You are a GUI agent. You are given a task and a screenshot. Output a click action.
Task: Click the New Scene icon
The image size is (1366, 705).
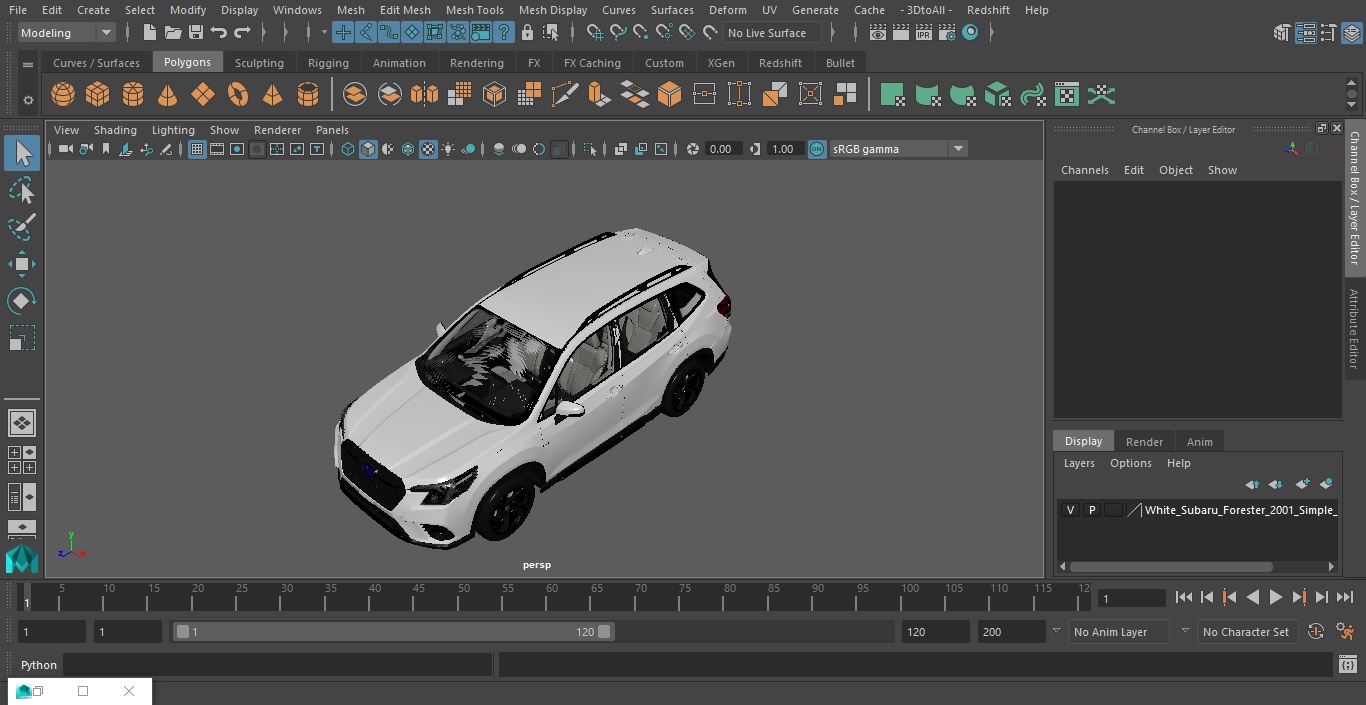(149, 33)
